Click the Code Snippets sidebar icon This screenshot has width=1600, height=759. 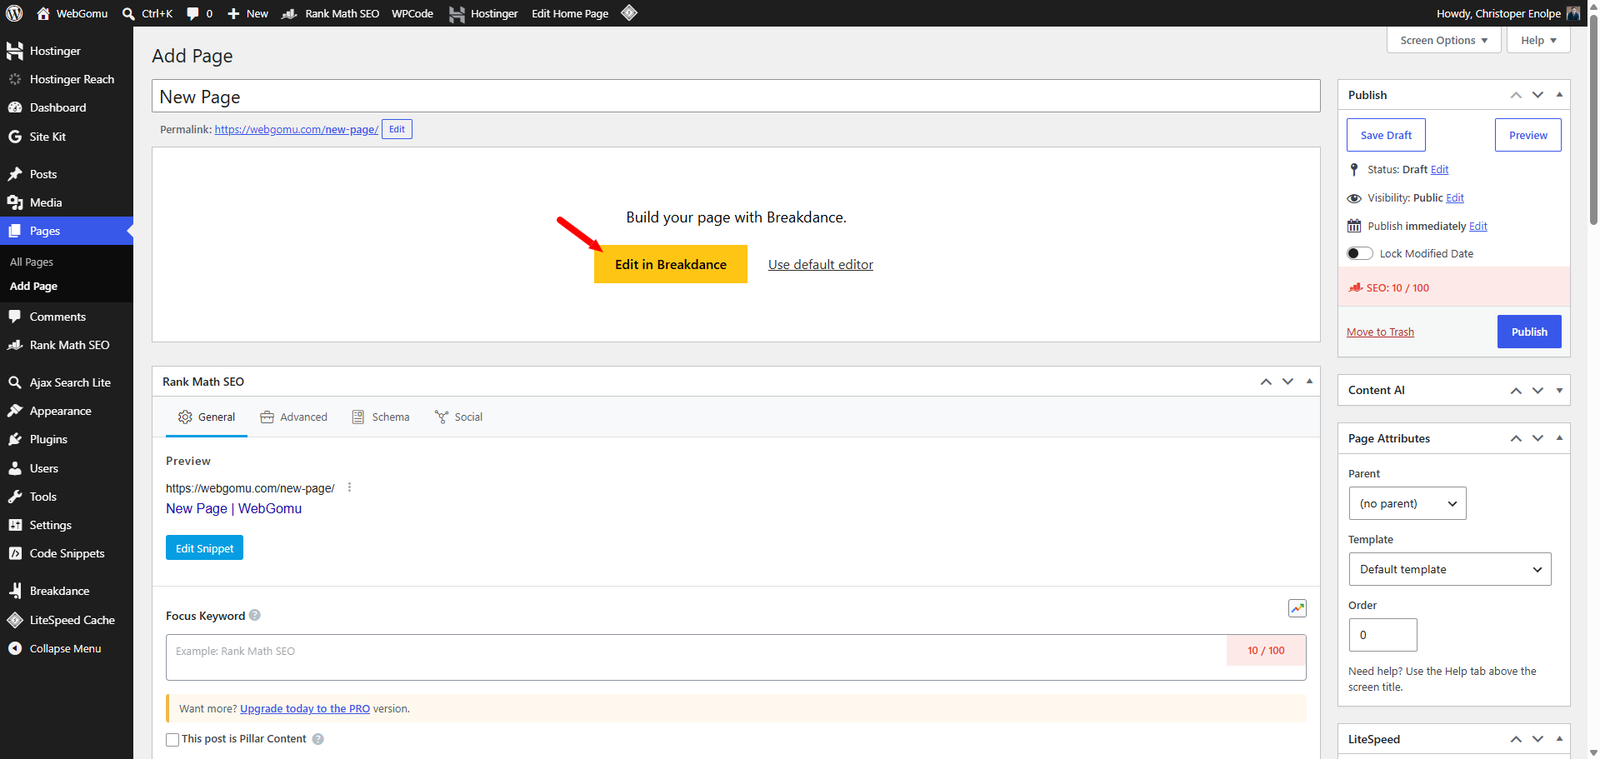[x=15, y=554]
